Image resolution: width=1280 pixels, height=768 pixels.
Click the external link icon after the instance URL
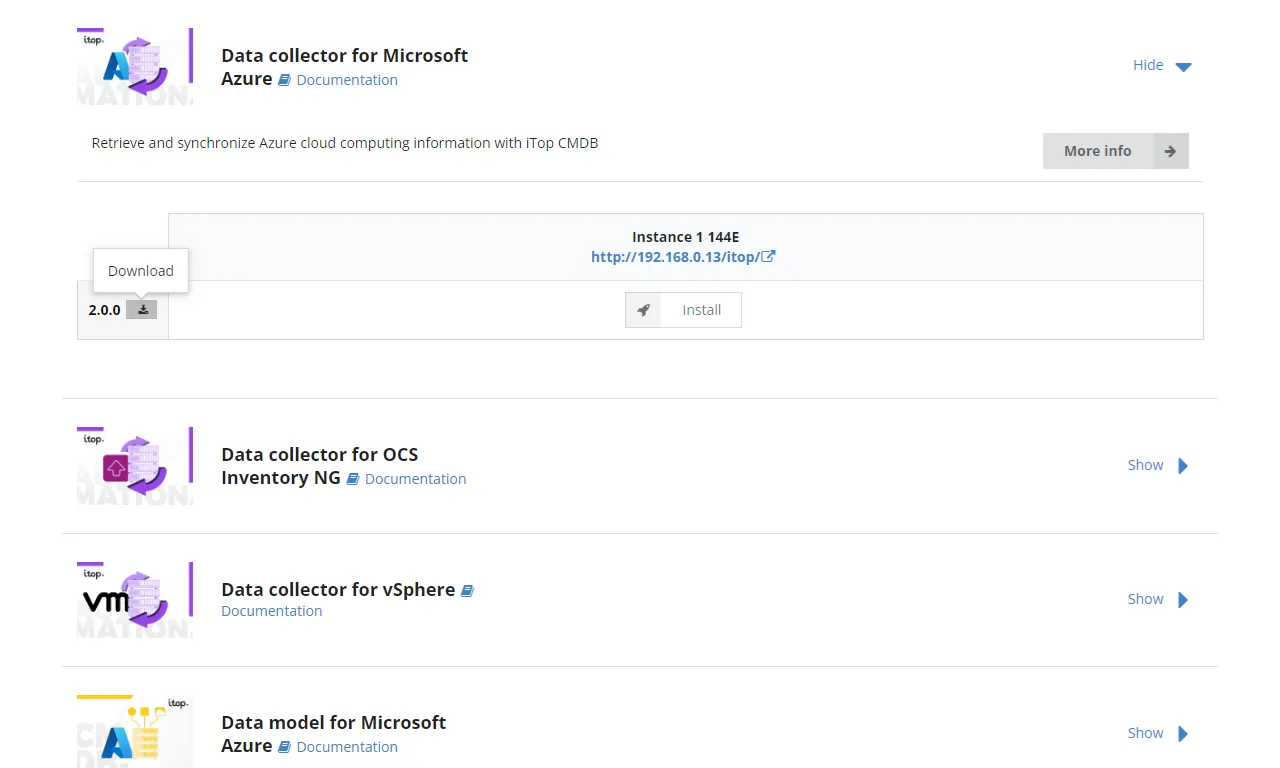[768, 256]
